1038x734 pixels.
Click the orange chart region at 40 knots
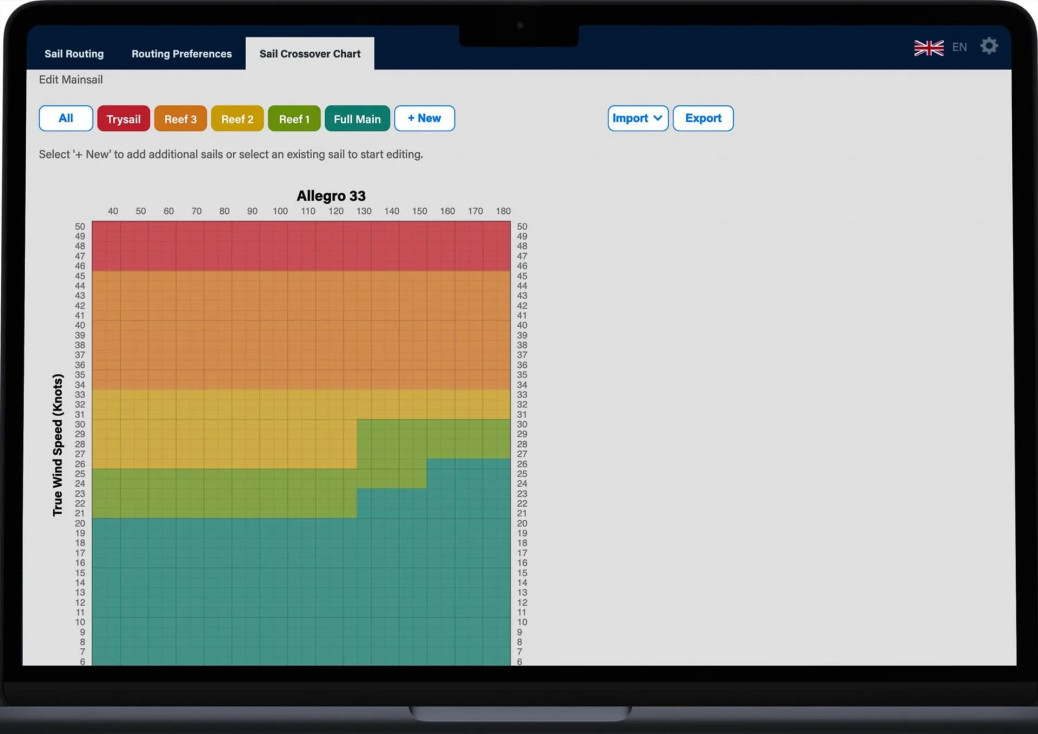click(x=300, y=325)
